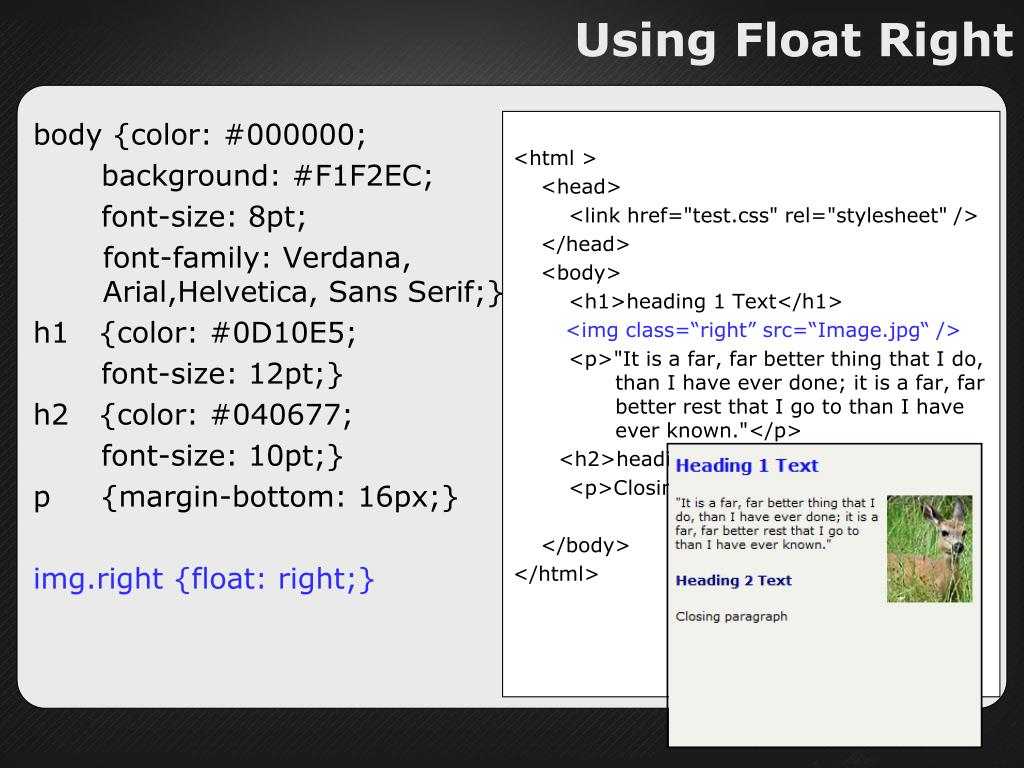This screenshot has height=768, width=1024.
Task: Click the opening <html> tag
Action: coord(555,158)
